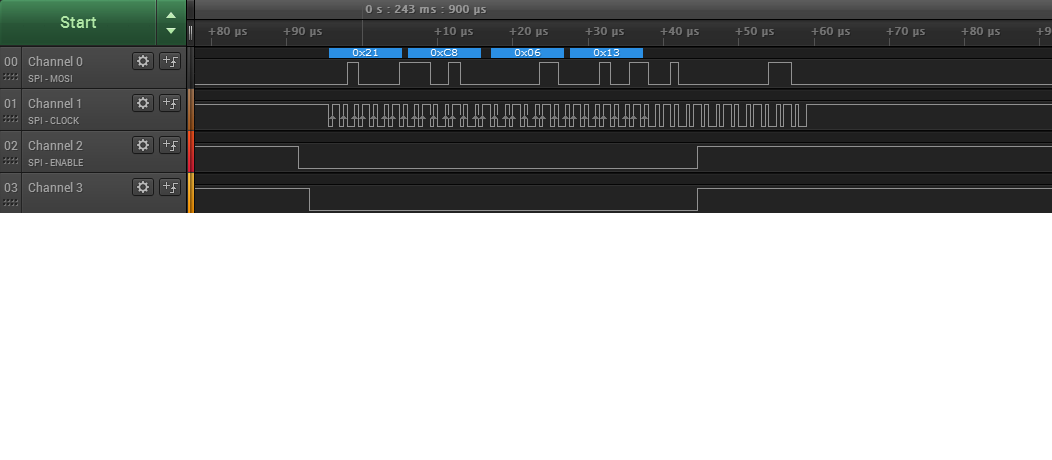Click the Channel 2 red color strip
Image resolution: width=1052 pixels, height=460 pixels.
click(191, 152)
